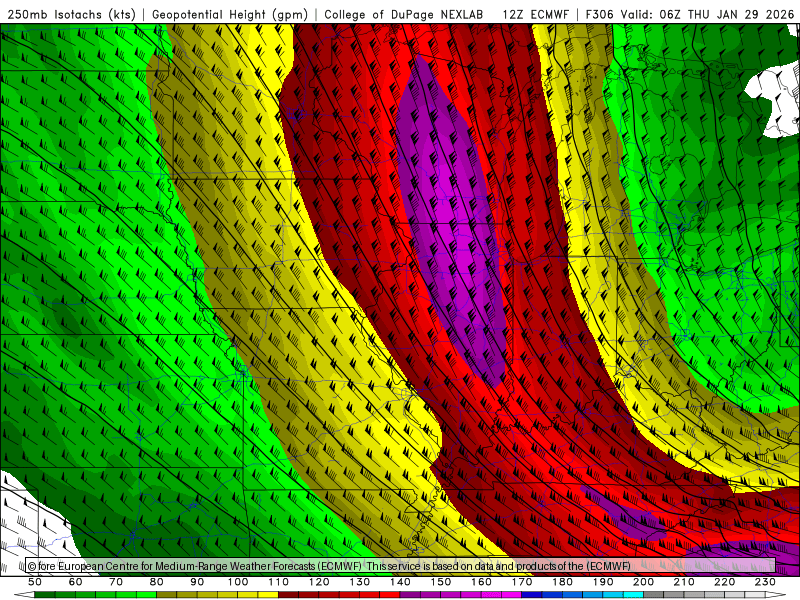The height and width of the screenshot is (600, 800).
Task: Click the 90 label on the color scale
Action: point(197,582)
